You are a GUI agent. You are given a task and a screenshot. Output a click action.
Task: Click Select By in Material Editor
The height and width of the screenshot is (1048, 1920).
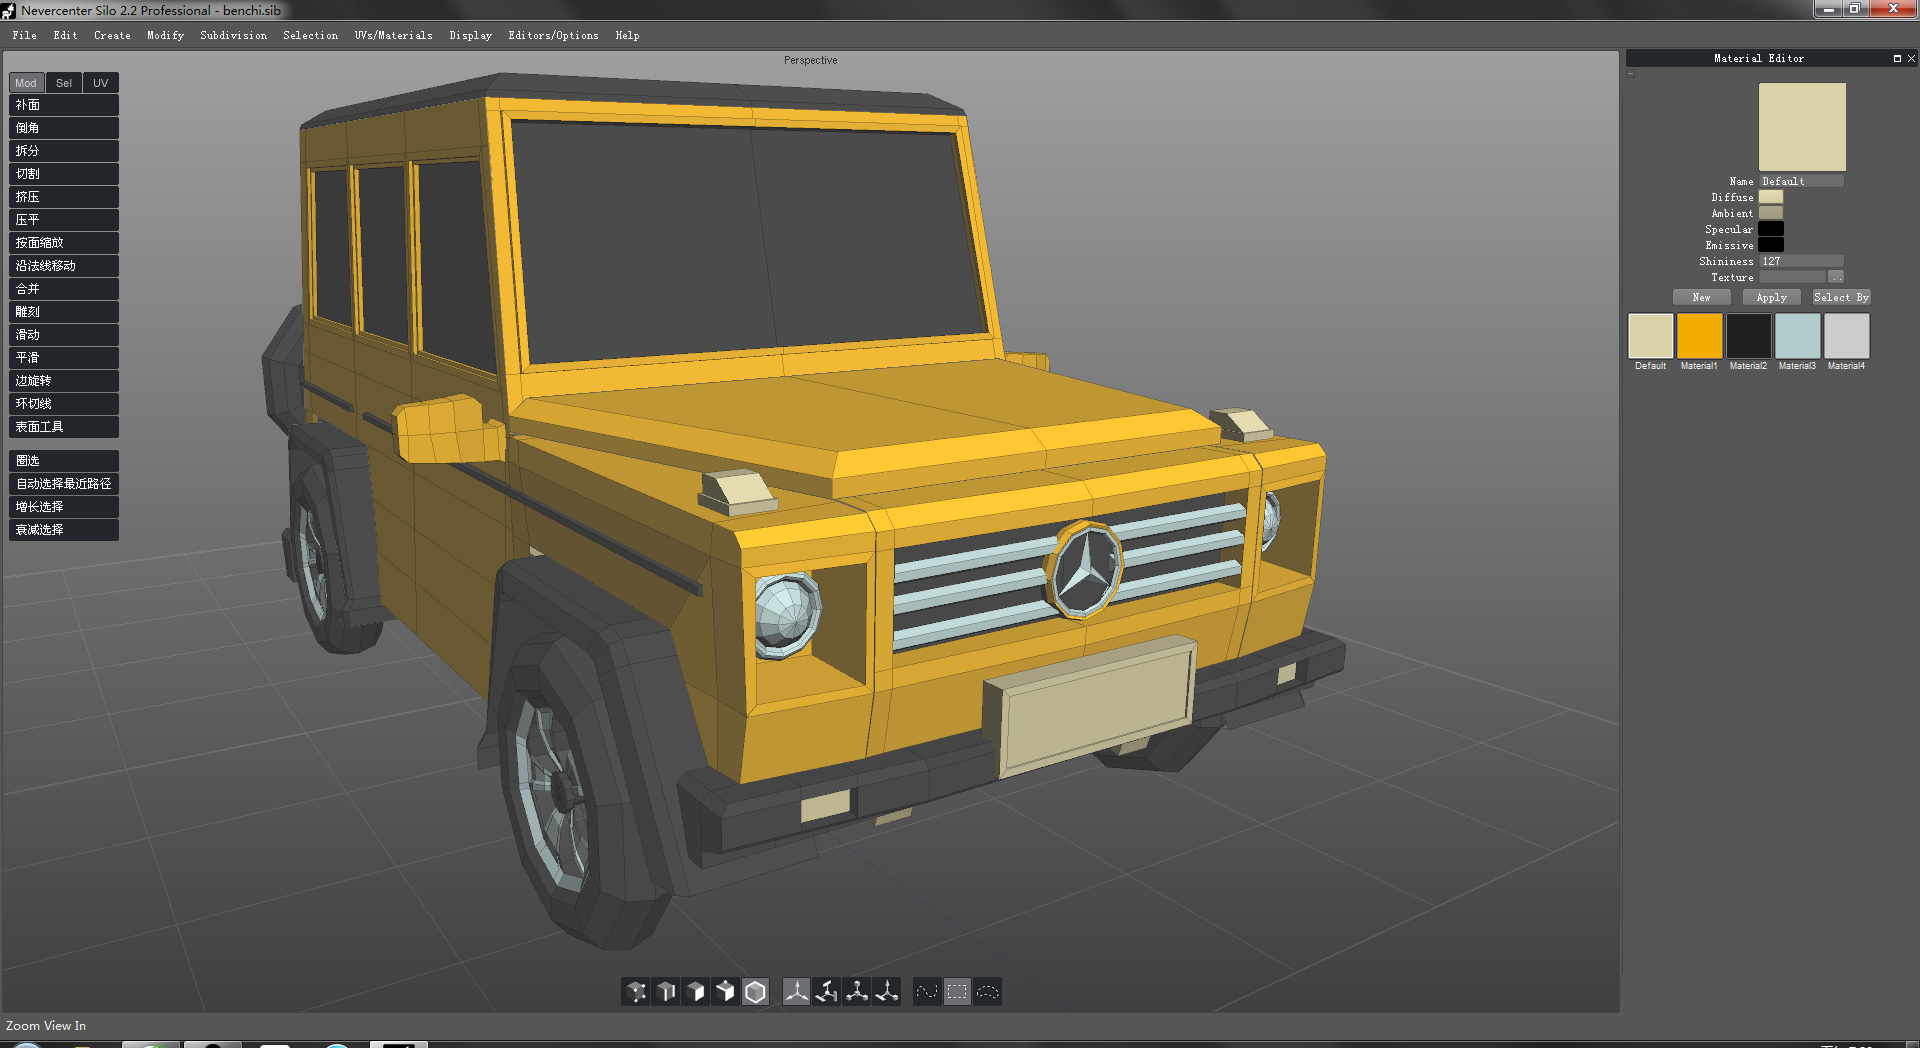1841,297
